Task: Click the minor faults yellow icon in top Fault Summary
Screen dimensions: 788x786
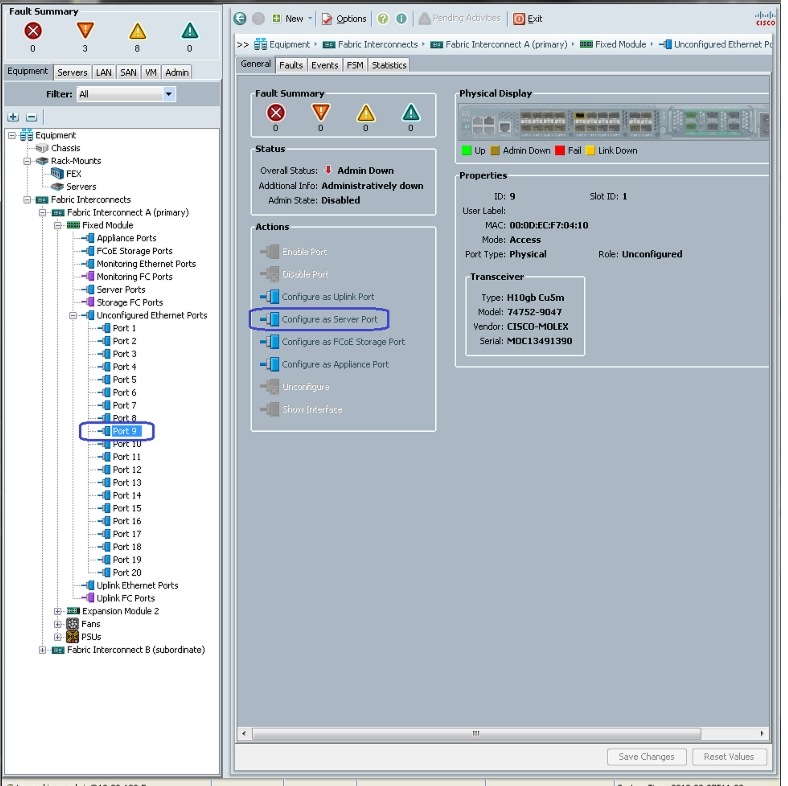Action: [x=137, y=31]
